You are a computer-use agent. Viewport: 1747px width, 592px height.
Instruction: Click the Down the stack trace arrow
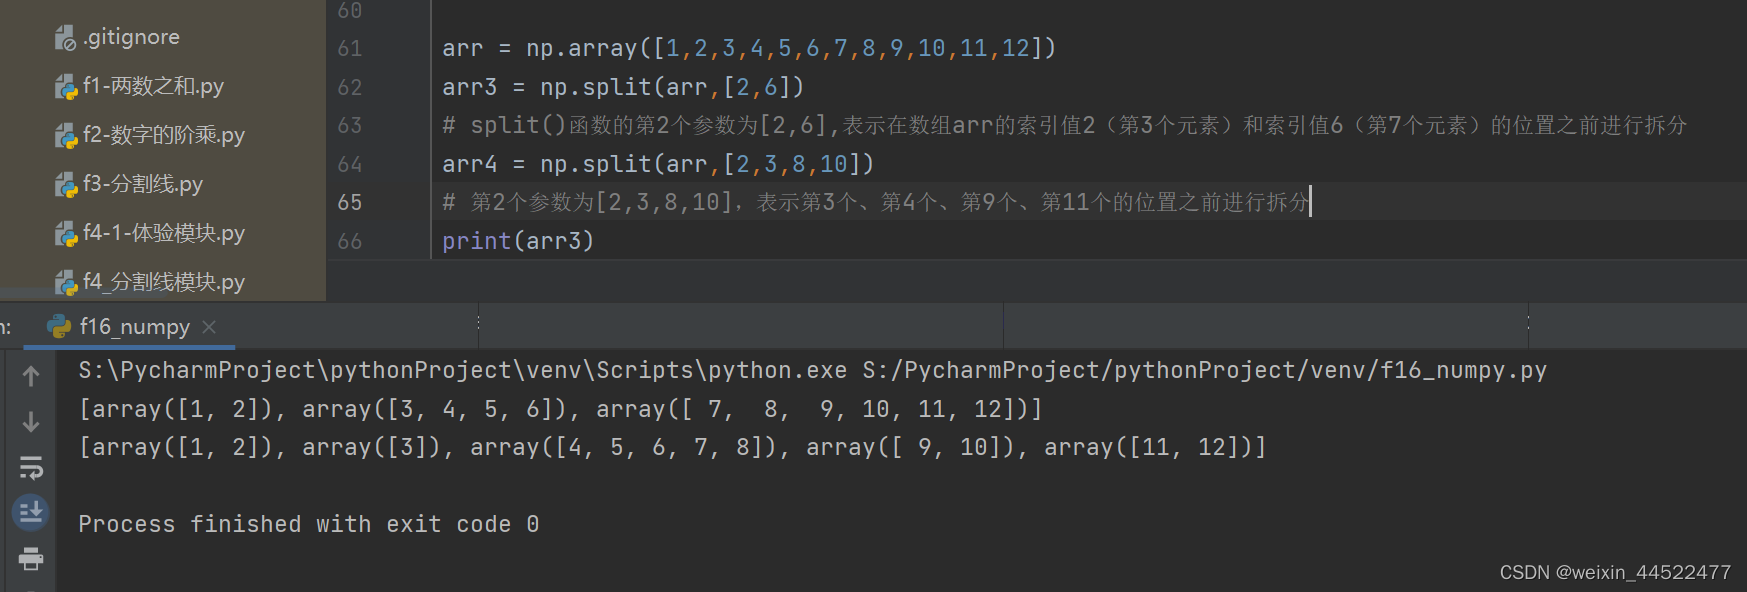coord(31,422)
